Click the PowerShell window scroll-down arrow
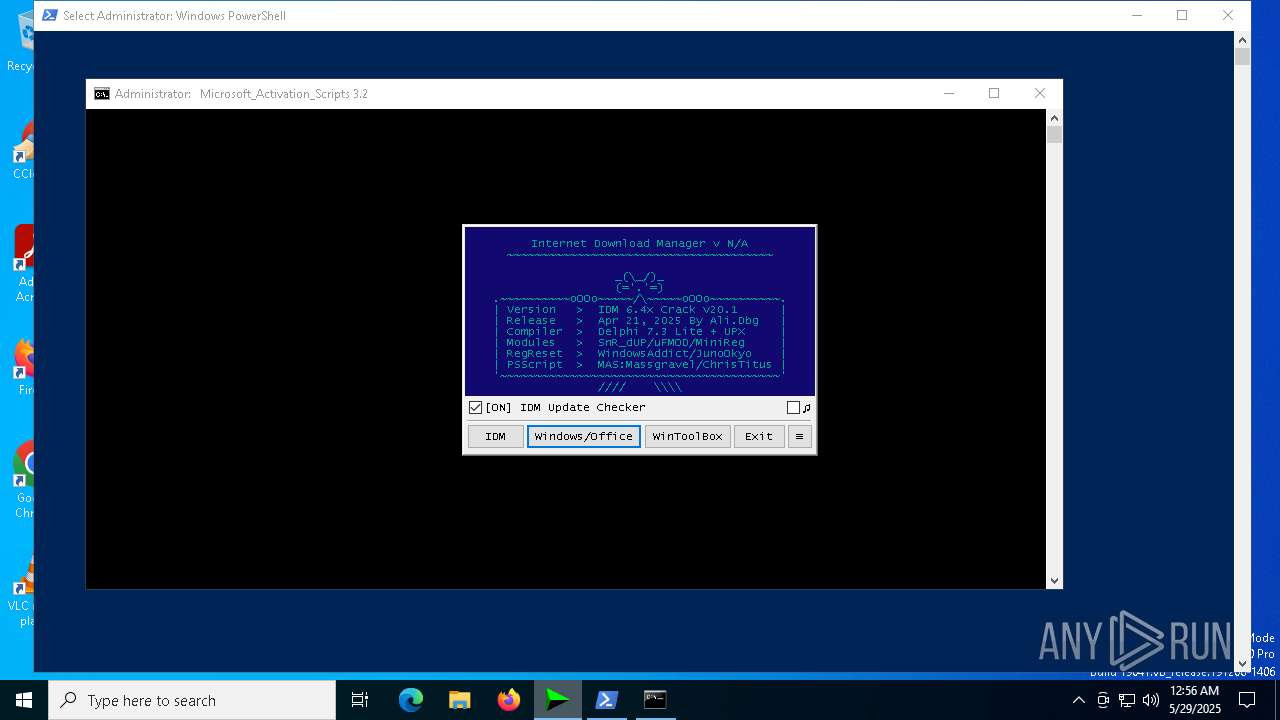 pos(1242,664)
